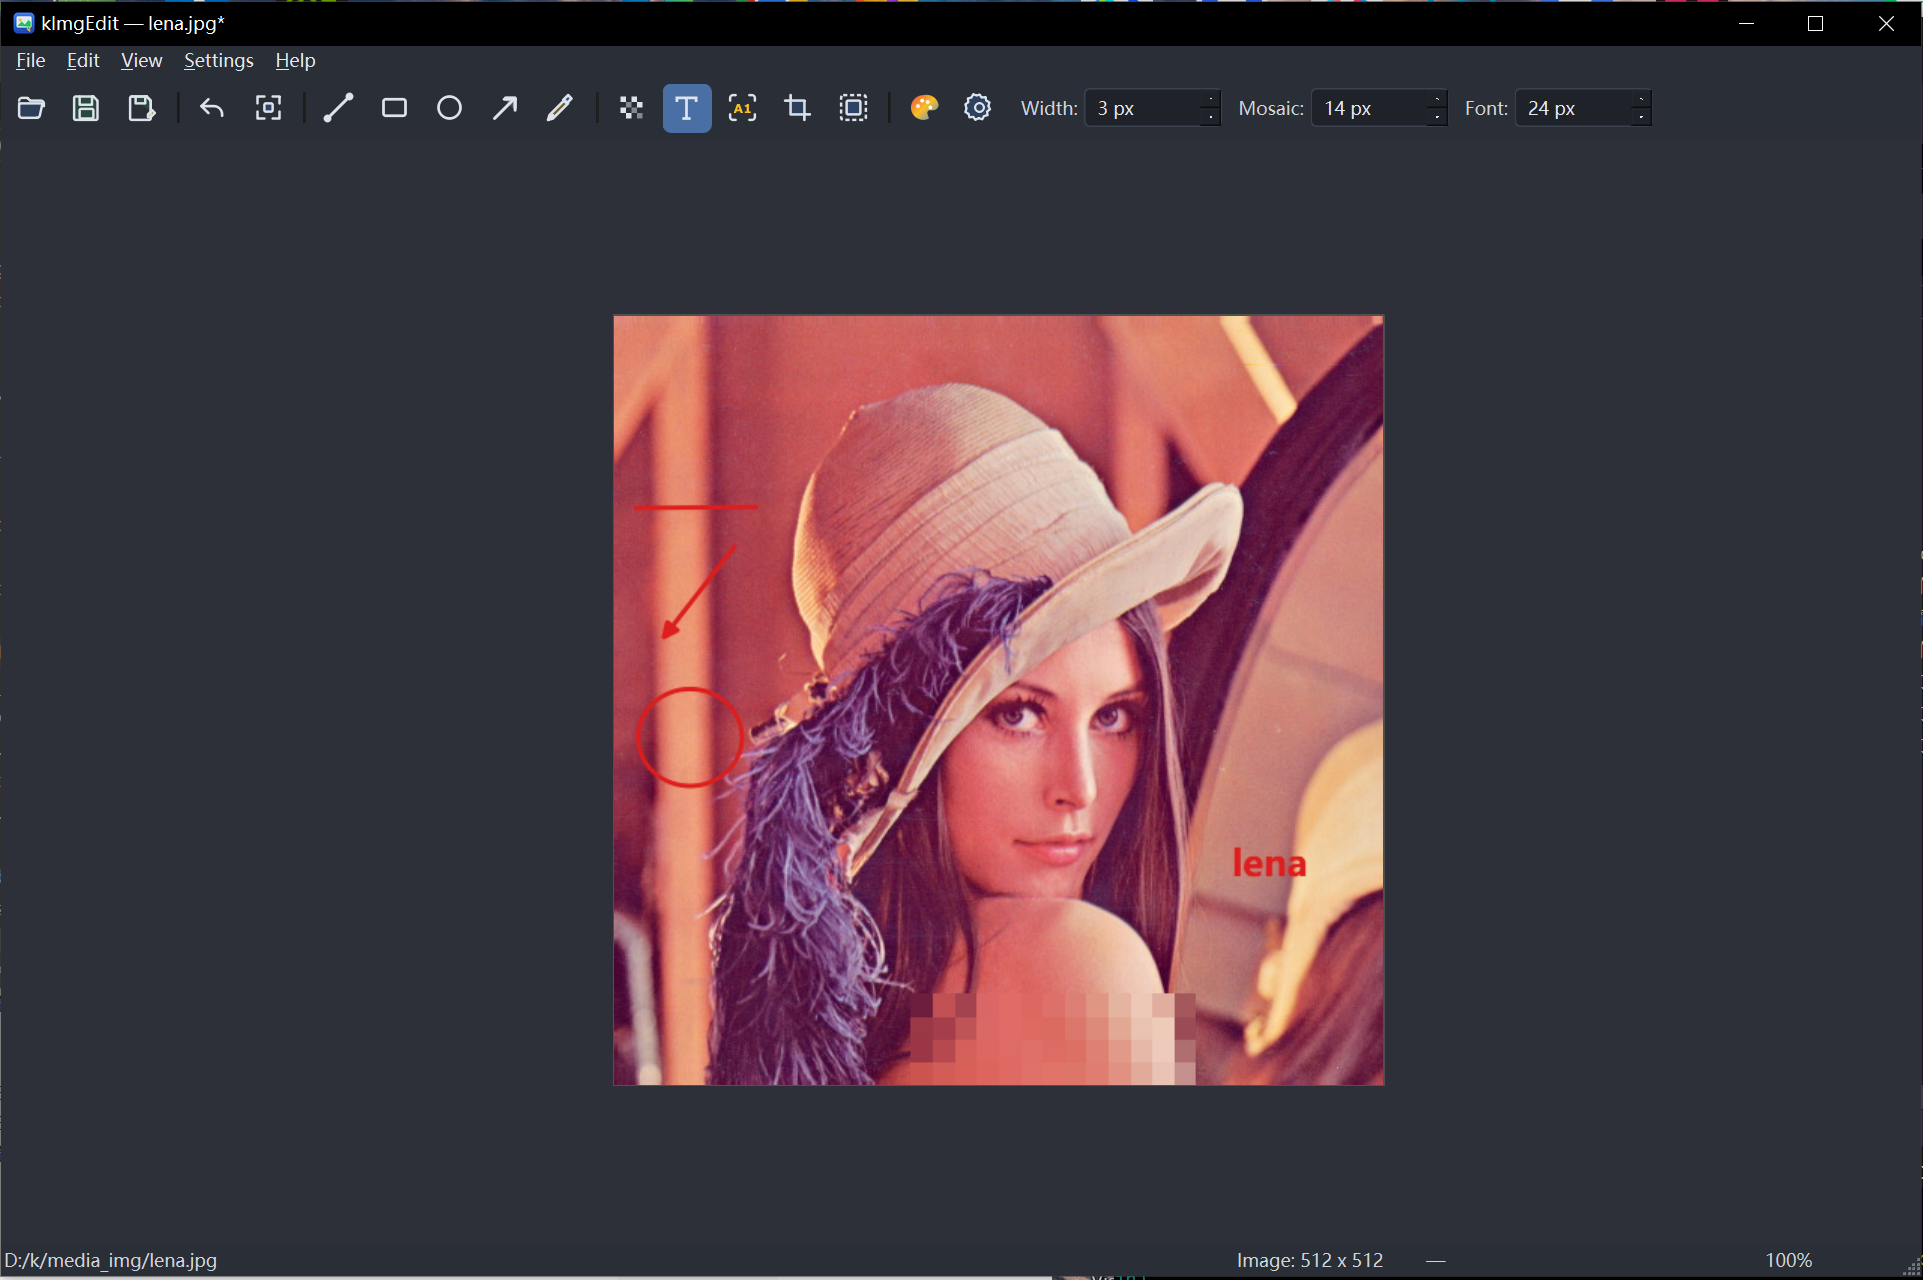1923x1280 pixels.
Task: Select the A1 text recognition tool
Action: 742,108
